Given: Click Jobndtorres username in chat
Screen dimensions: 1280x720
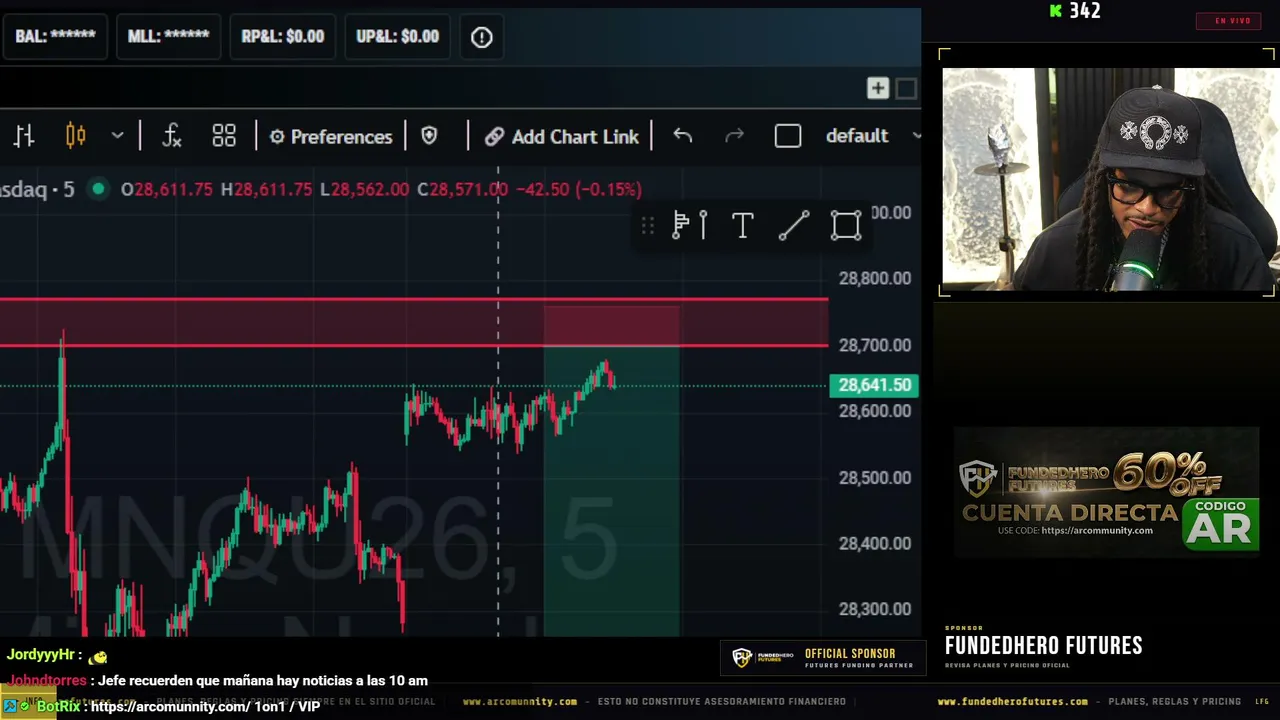Looking at the screenshot, I should tap(48, 681).
